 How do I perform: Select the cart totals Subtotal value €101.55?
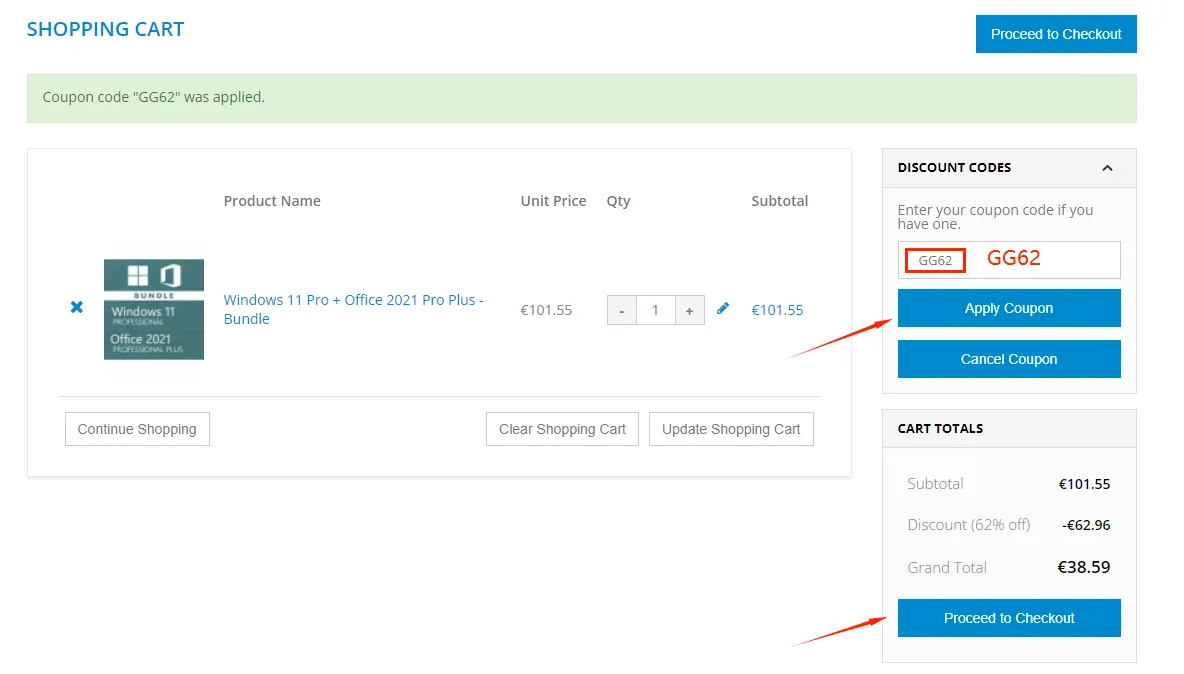tap(1084, 484)
